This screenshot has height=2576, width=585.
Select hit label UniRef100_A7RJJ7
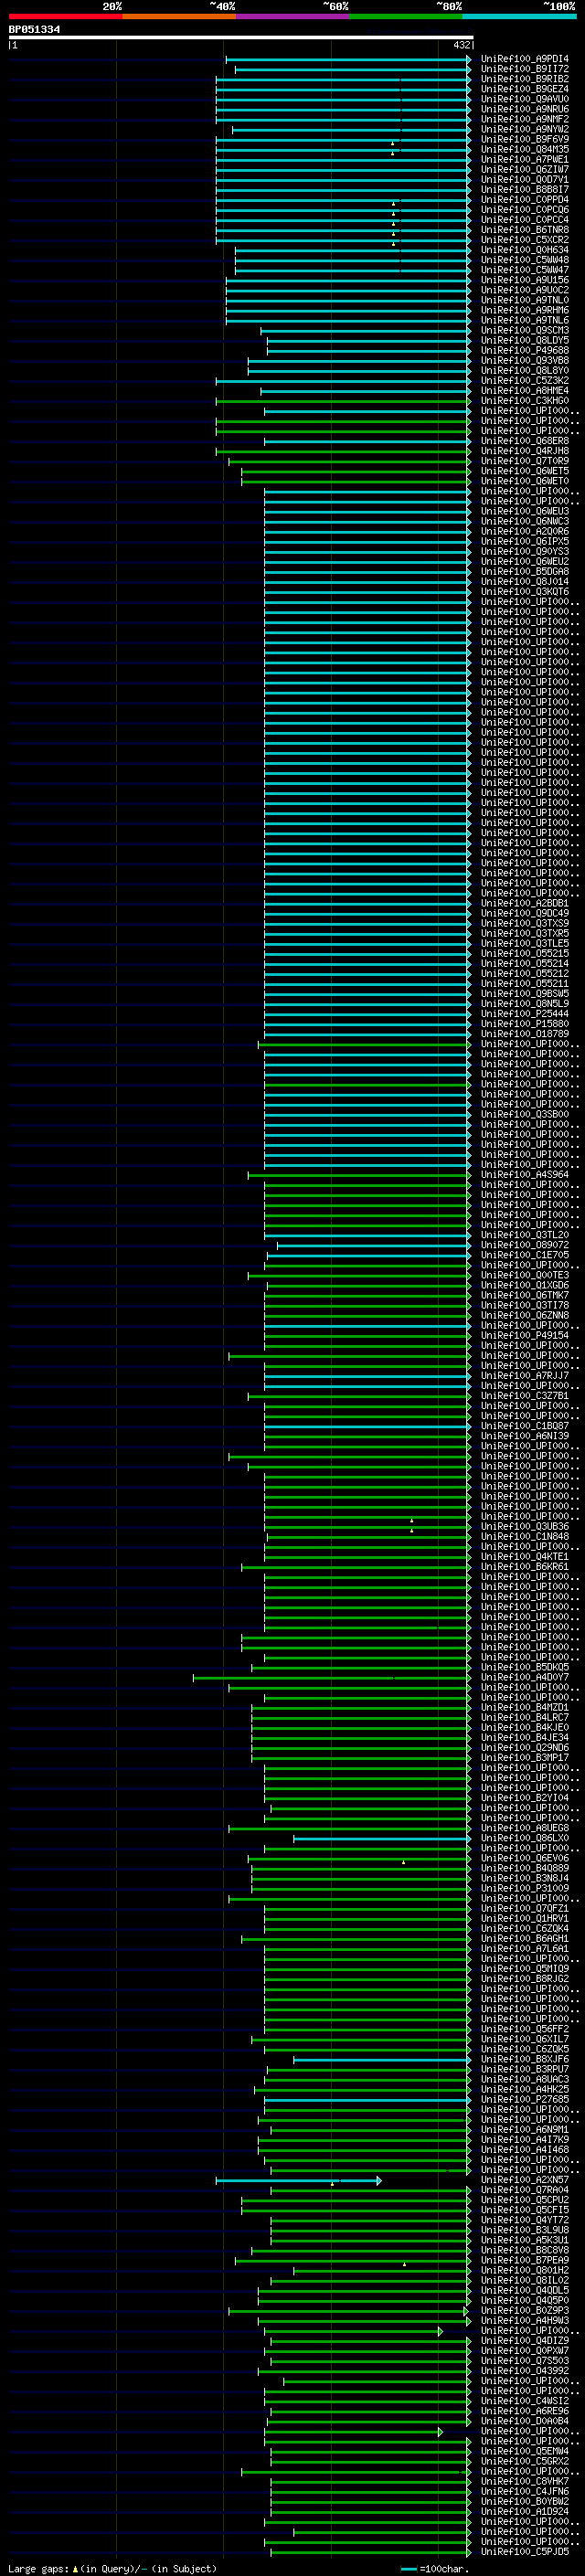pyautogui.click(x=525, y=1376)
